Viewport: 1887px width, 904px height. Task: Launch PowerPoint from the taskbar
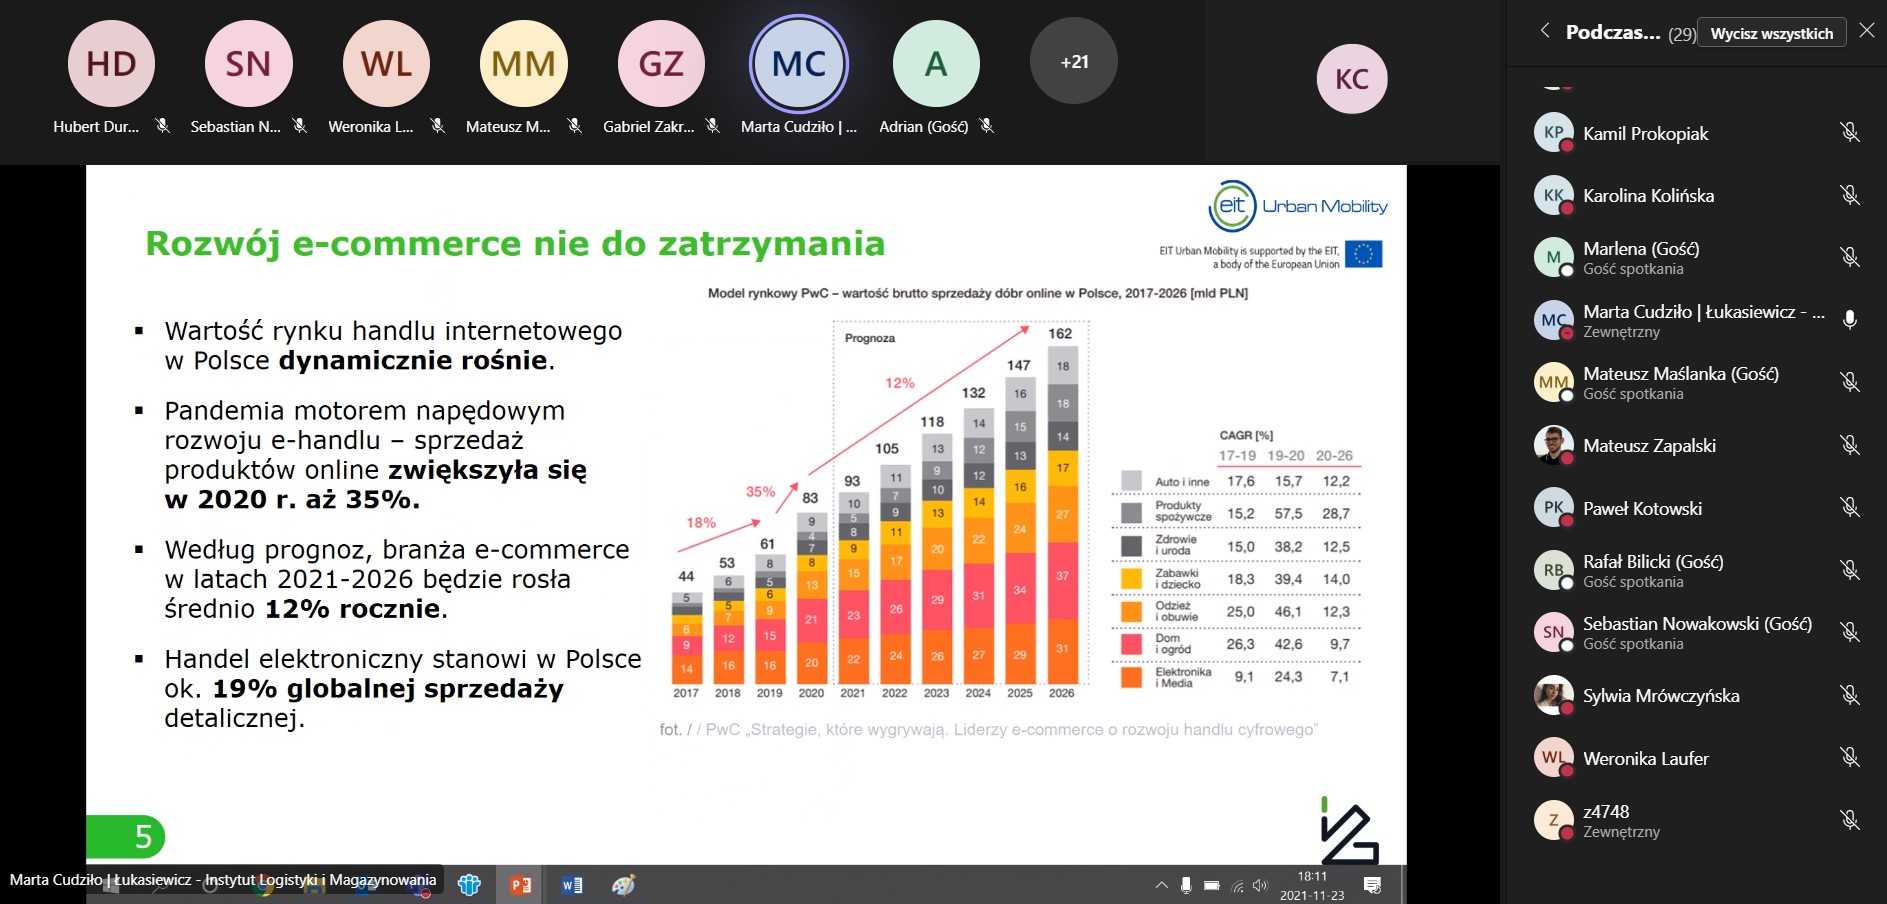coord(519,885)
